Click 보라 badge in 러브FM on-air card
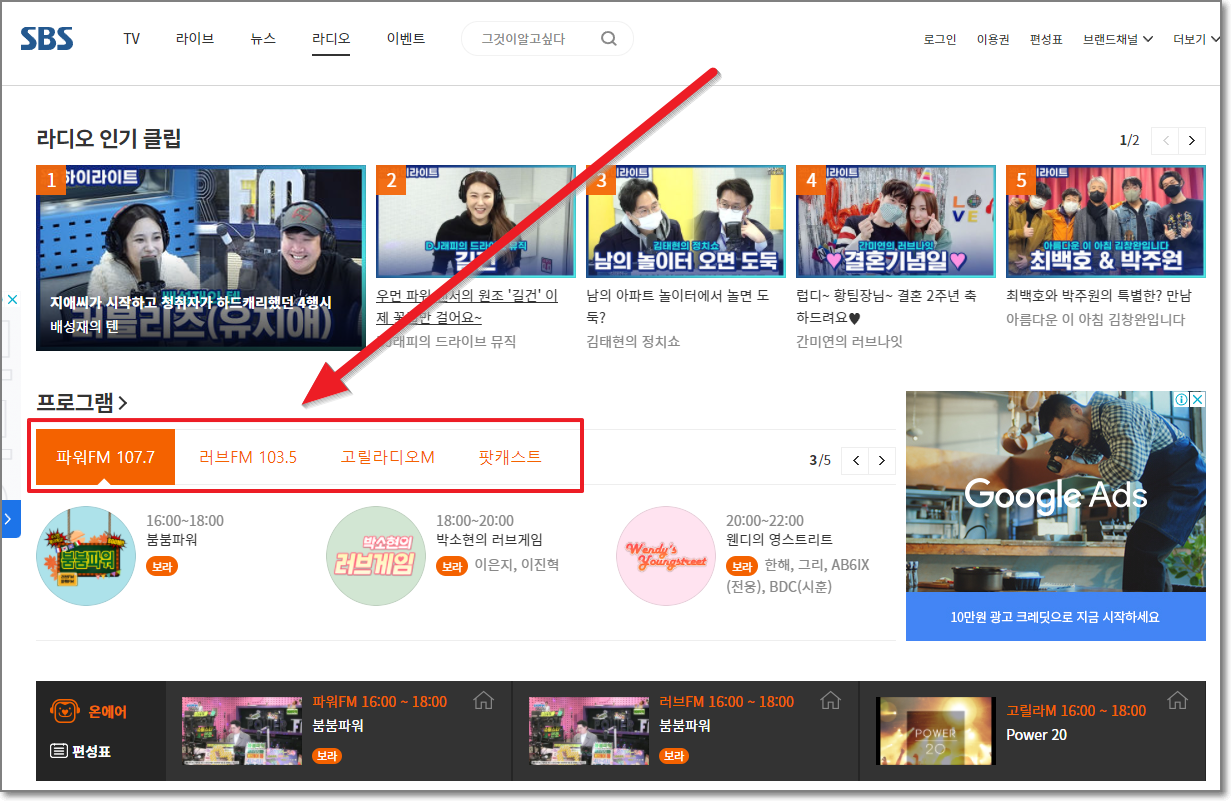Image resolution: width=1231 pixels, height=801 pixels. click(674, 756)
